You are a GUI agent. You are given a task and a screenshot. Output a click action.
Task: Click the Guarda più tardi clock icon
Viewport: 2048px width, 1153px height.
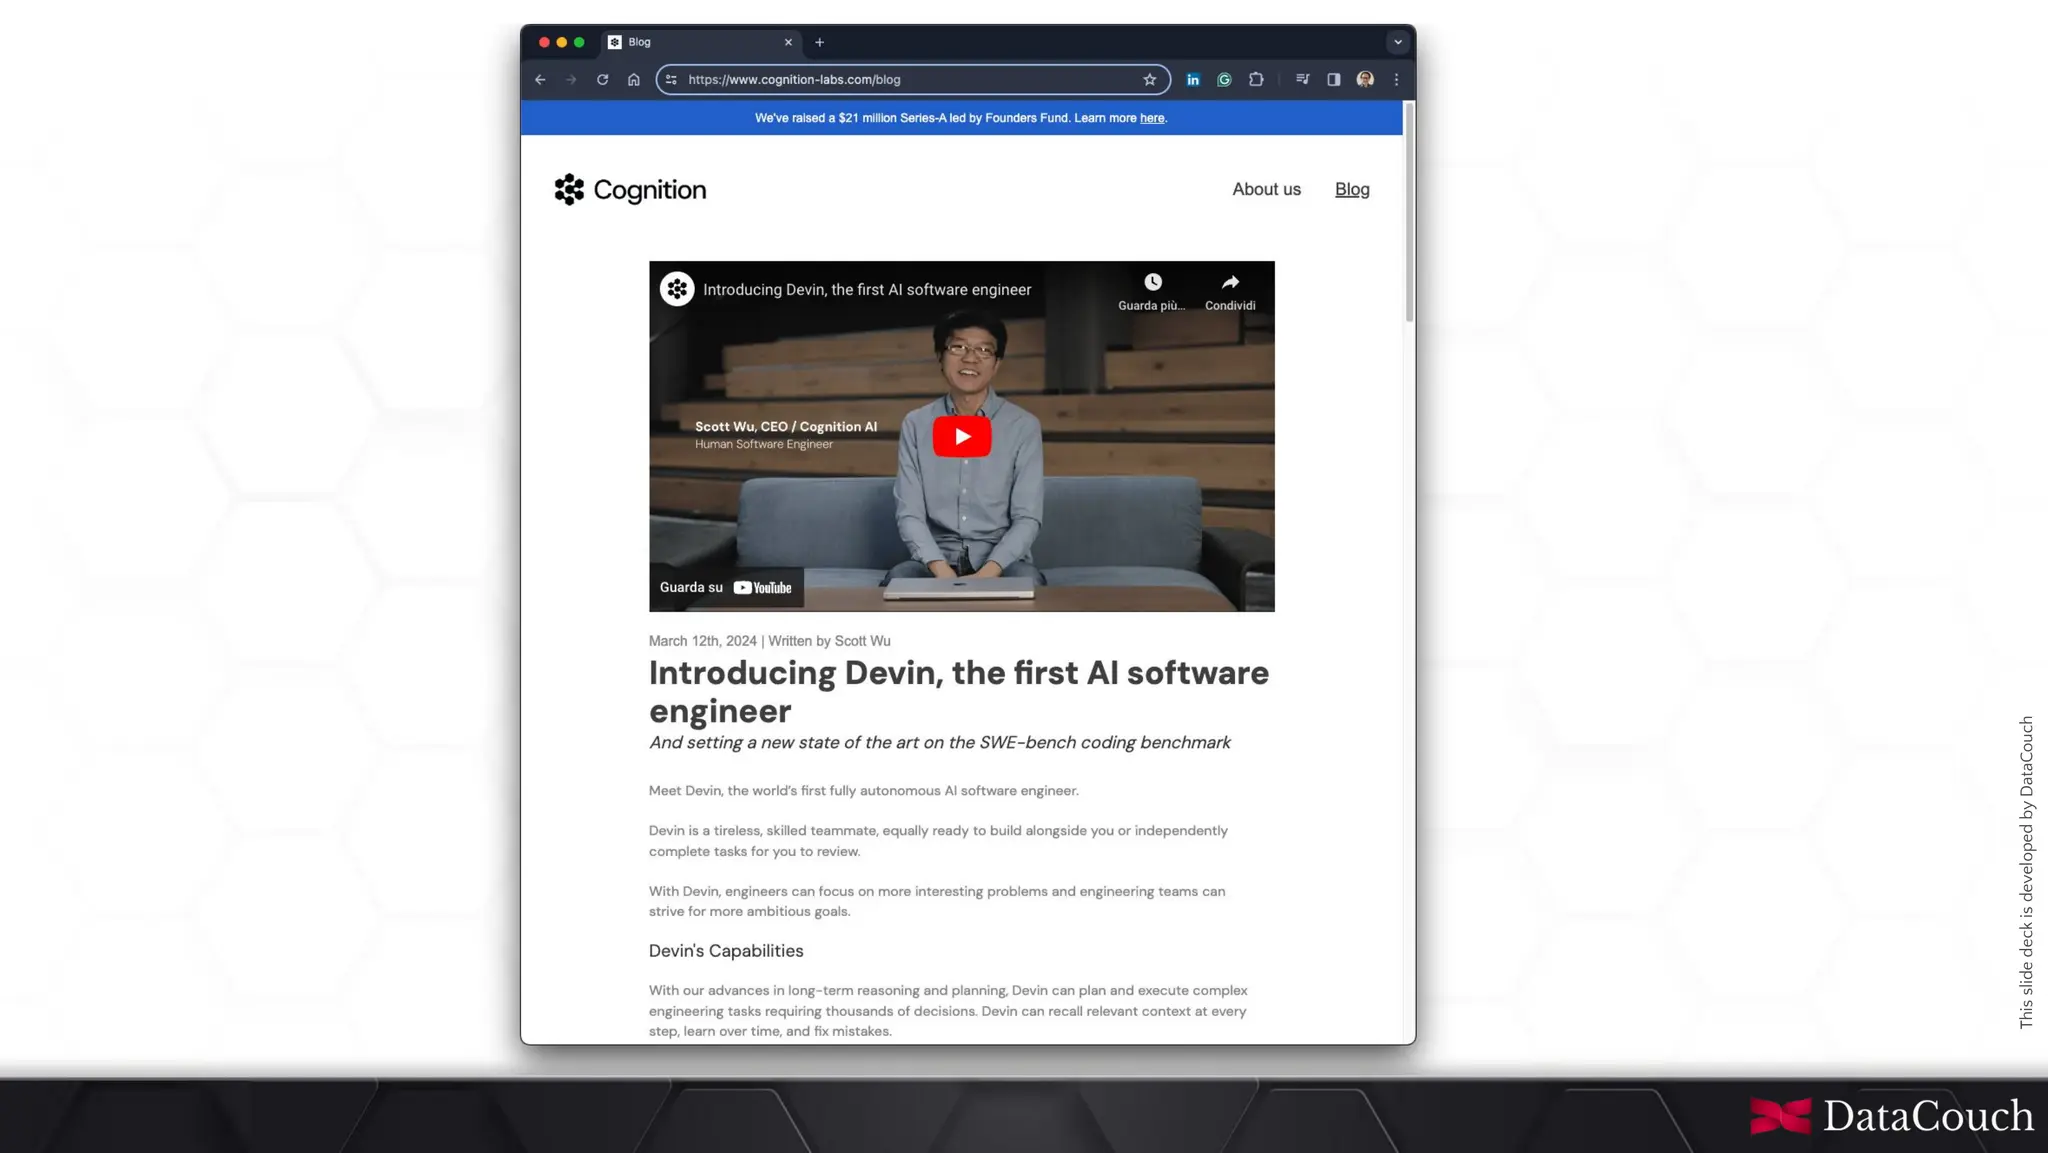click(x=1153, y=283)
